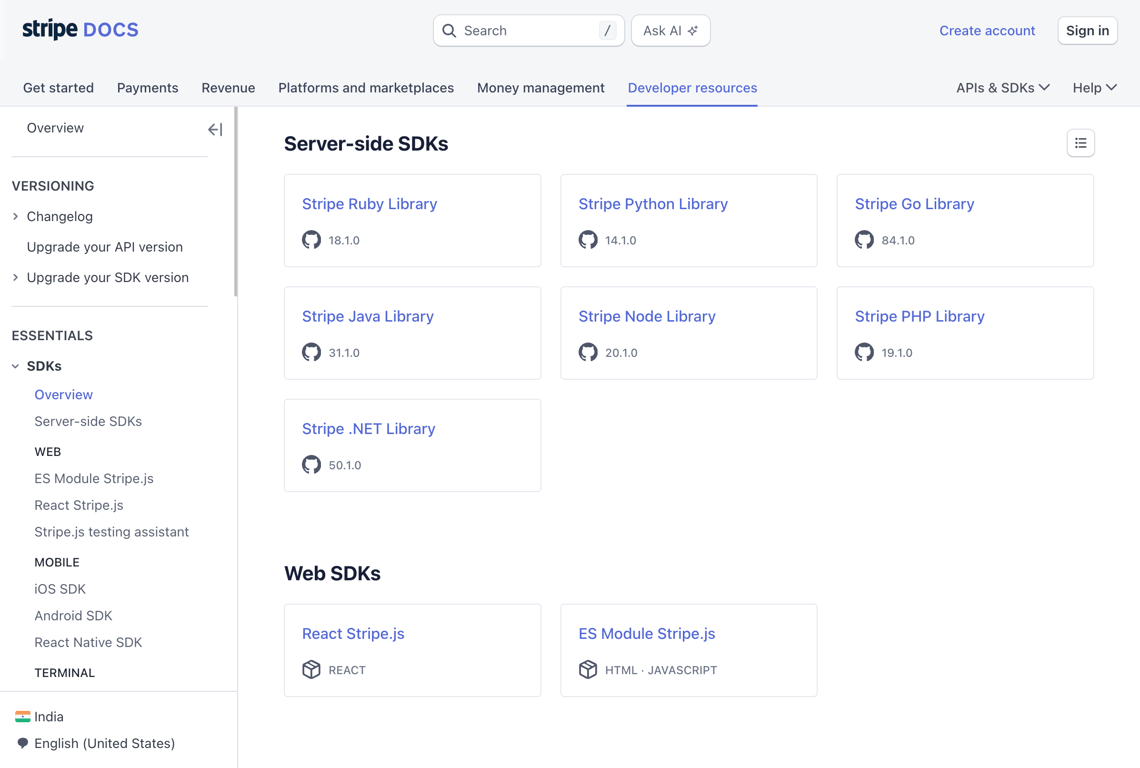
Task: Click GitHub icon on Python Library card
Action: pos(588,240)
